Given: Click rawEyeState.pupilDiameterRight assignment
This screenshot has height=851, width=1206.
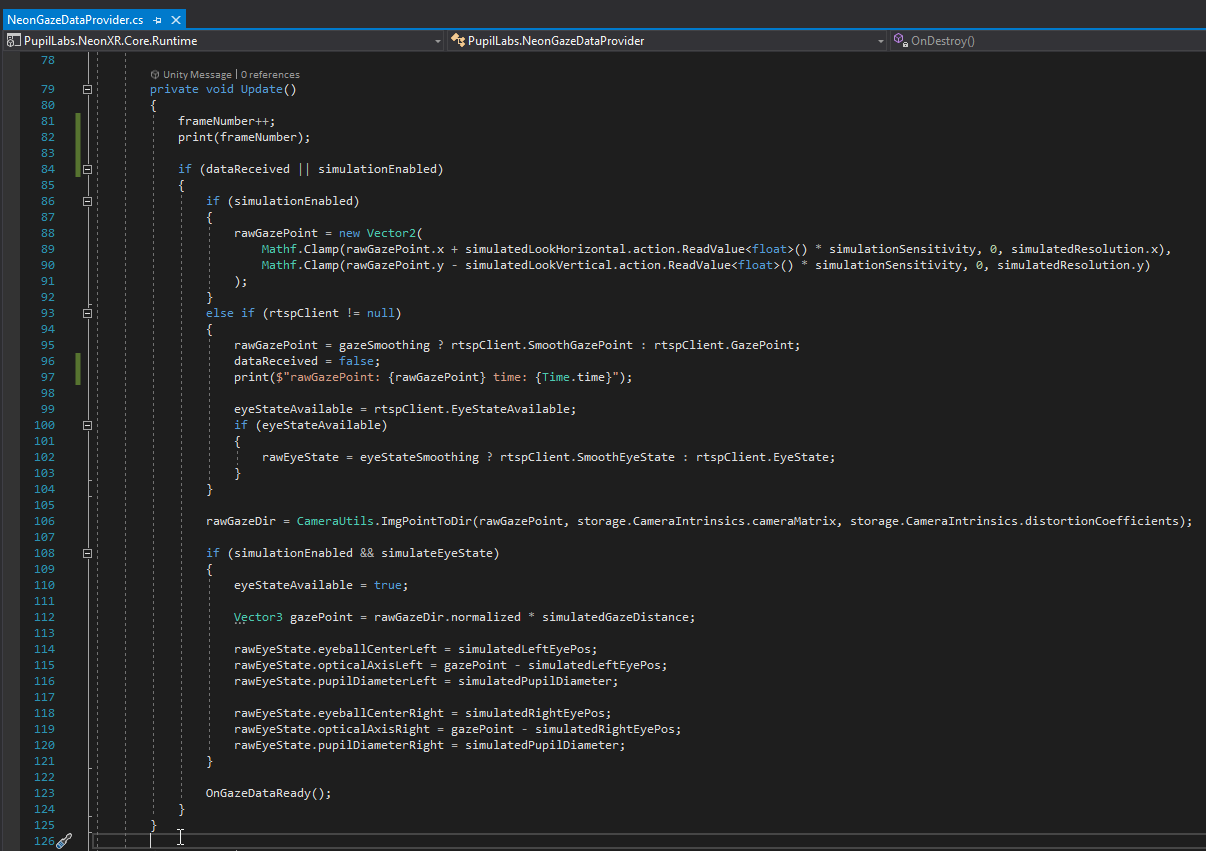Looking at the screenshot, I should (x=429, y=745).
